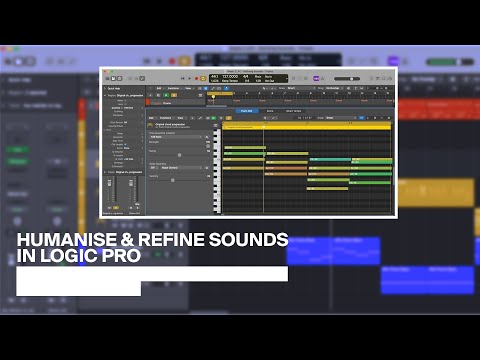Click the red Record button in background Logic window

point(172,61)
